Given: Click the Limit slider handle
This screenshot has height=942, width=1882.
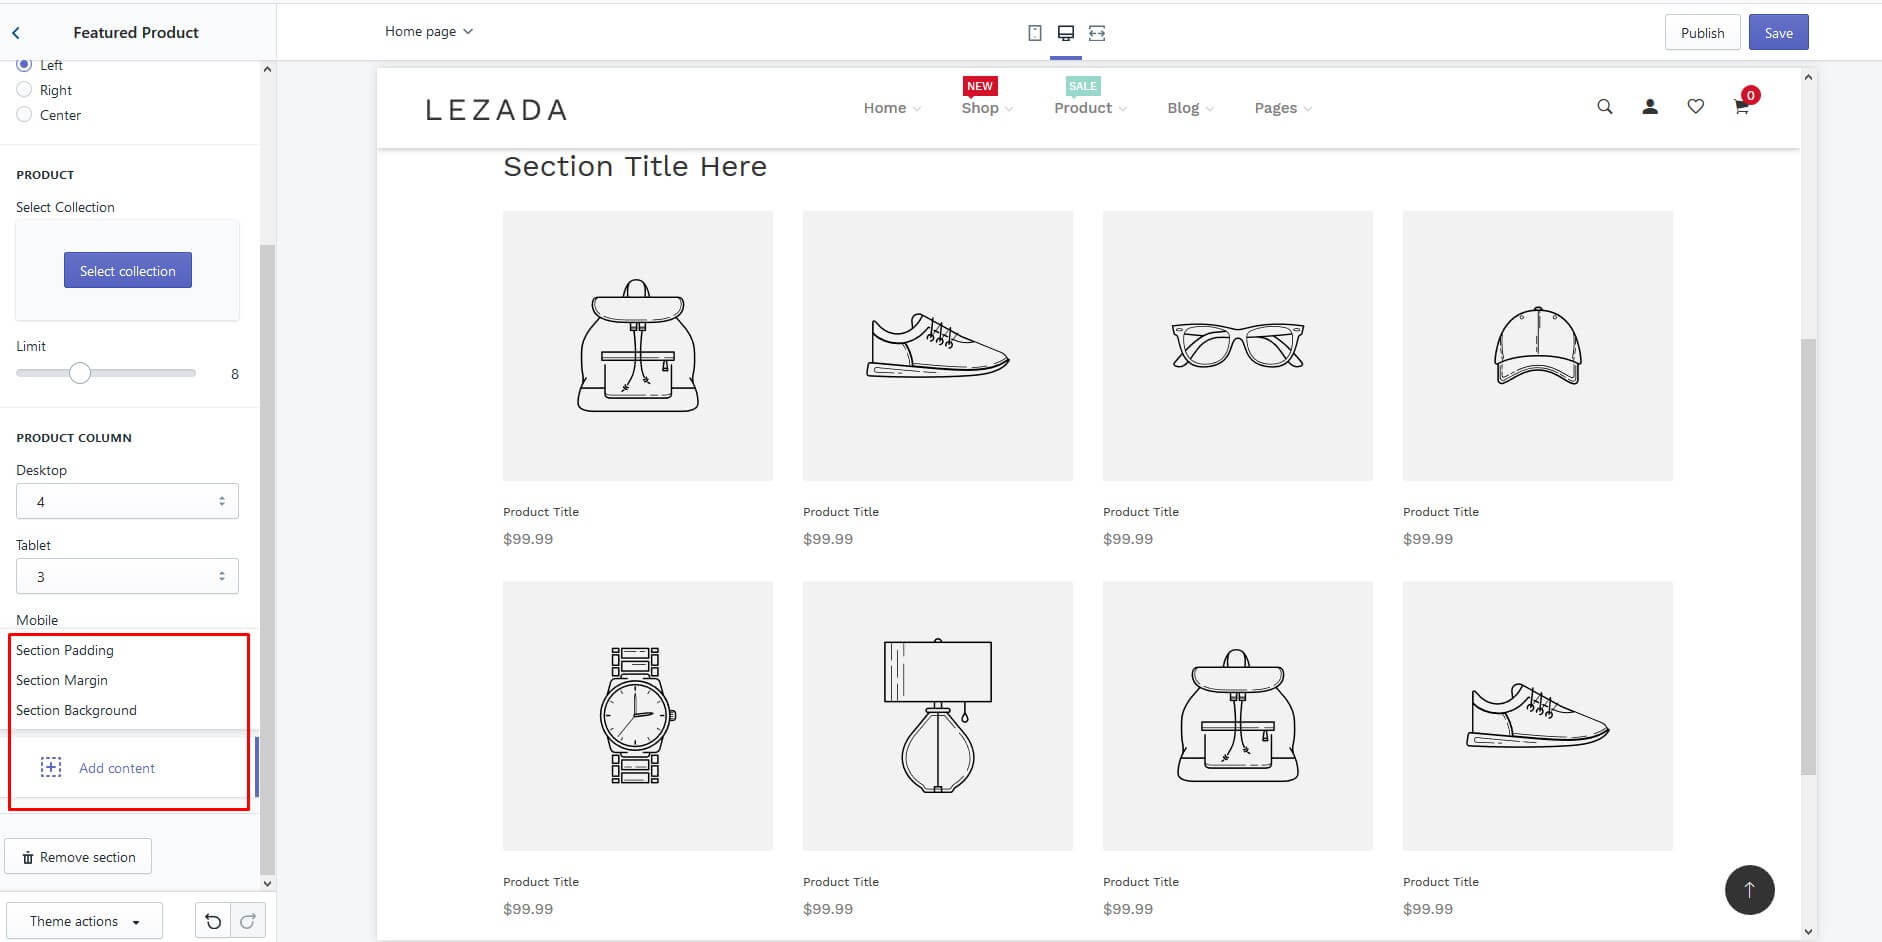Looking at the screenshot, I should tap(80, 373).
